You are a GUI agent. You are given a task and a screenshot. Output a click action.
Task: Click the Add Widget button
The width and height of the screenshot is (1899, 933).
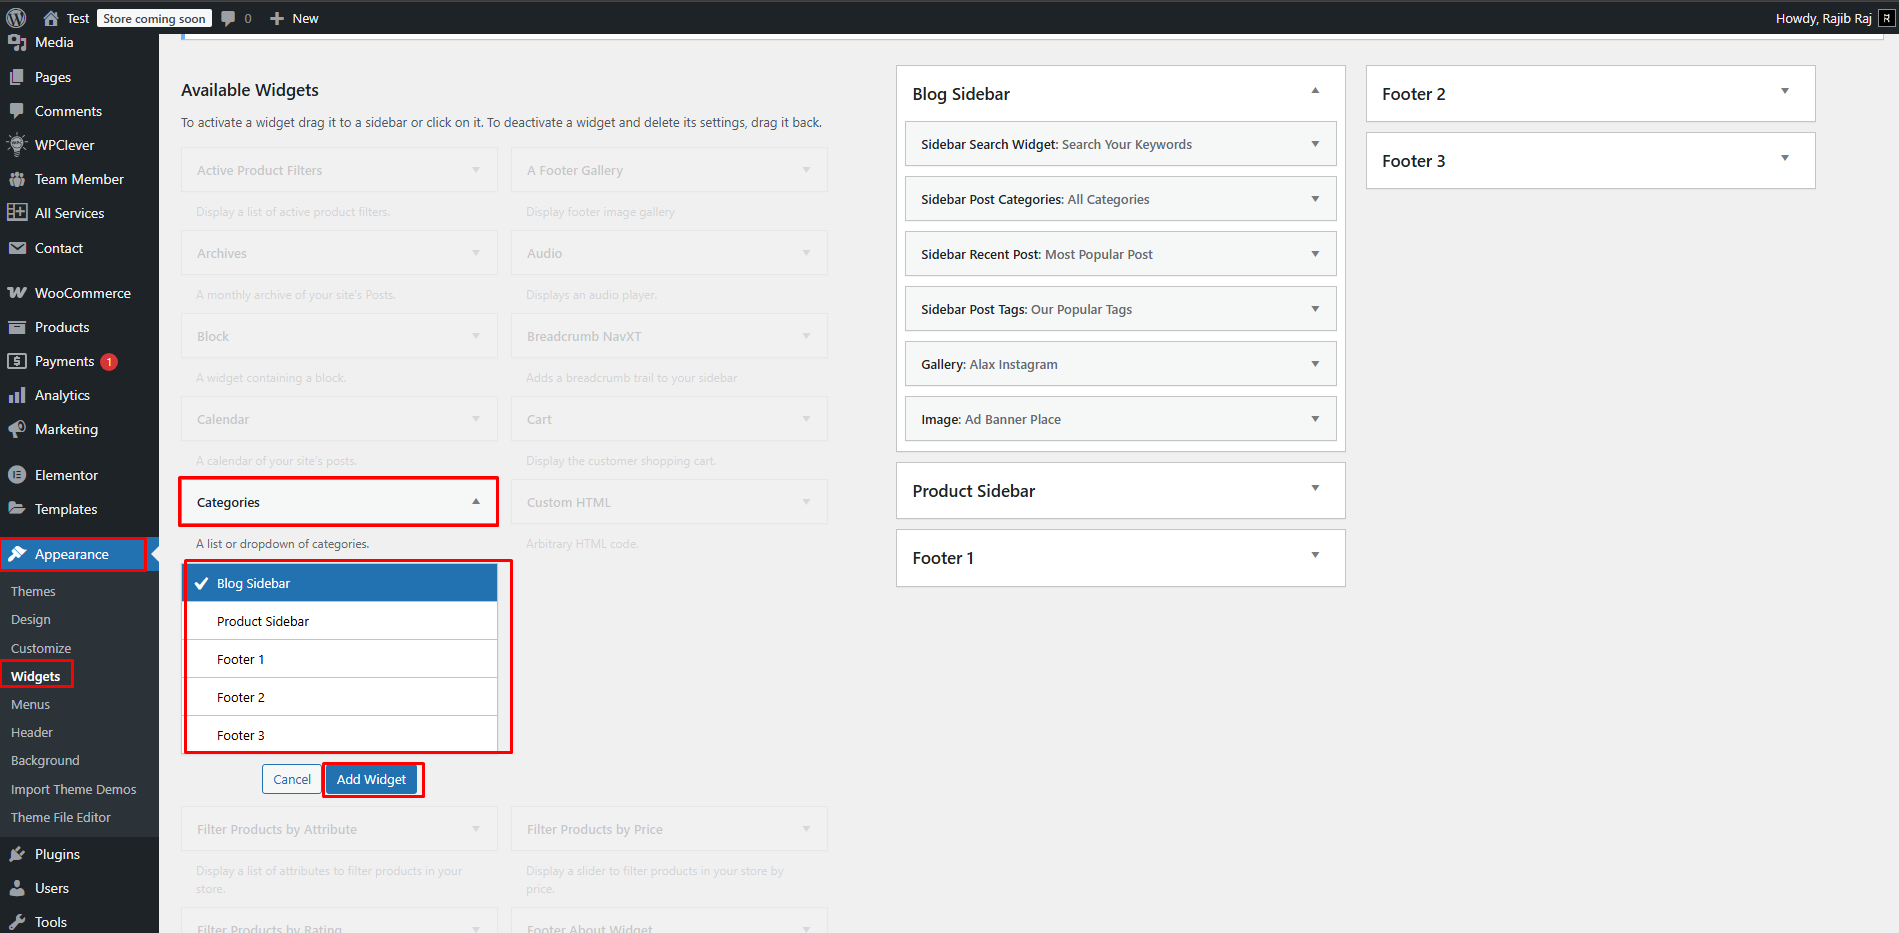pos(371,779)
